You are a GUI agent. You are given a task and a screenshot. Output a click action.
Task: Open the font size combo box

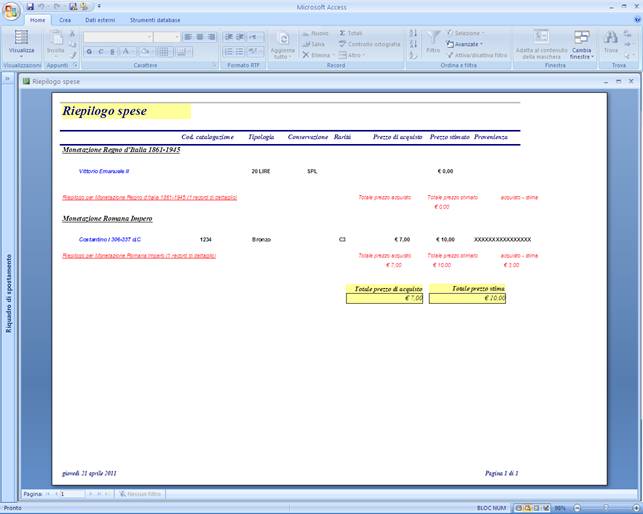[x=167, y=37]
